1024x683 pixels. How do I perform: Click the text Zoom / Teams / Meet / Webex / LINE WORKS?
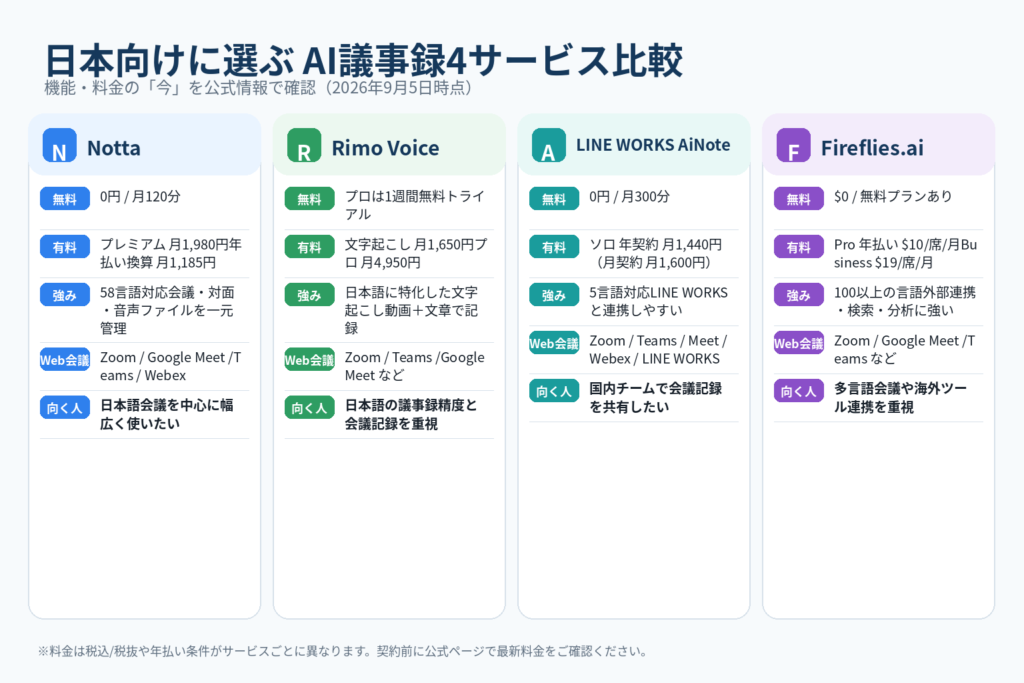(658, 349)
